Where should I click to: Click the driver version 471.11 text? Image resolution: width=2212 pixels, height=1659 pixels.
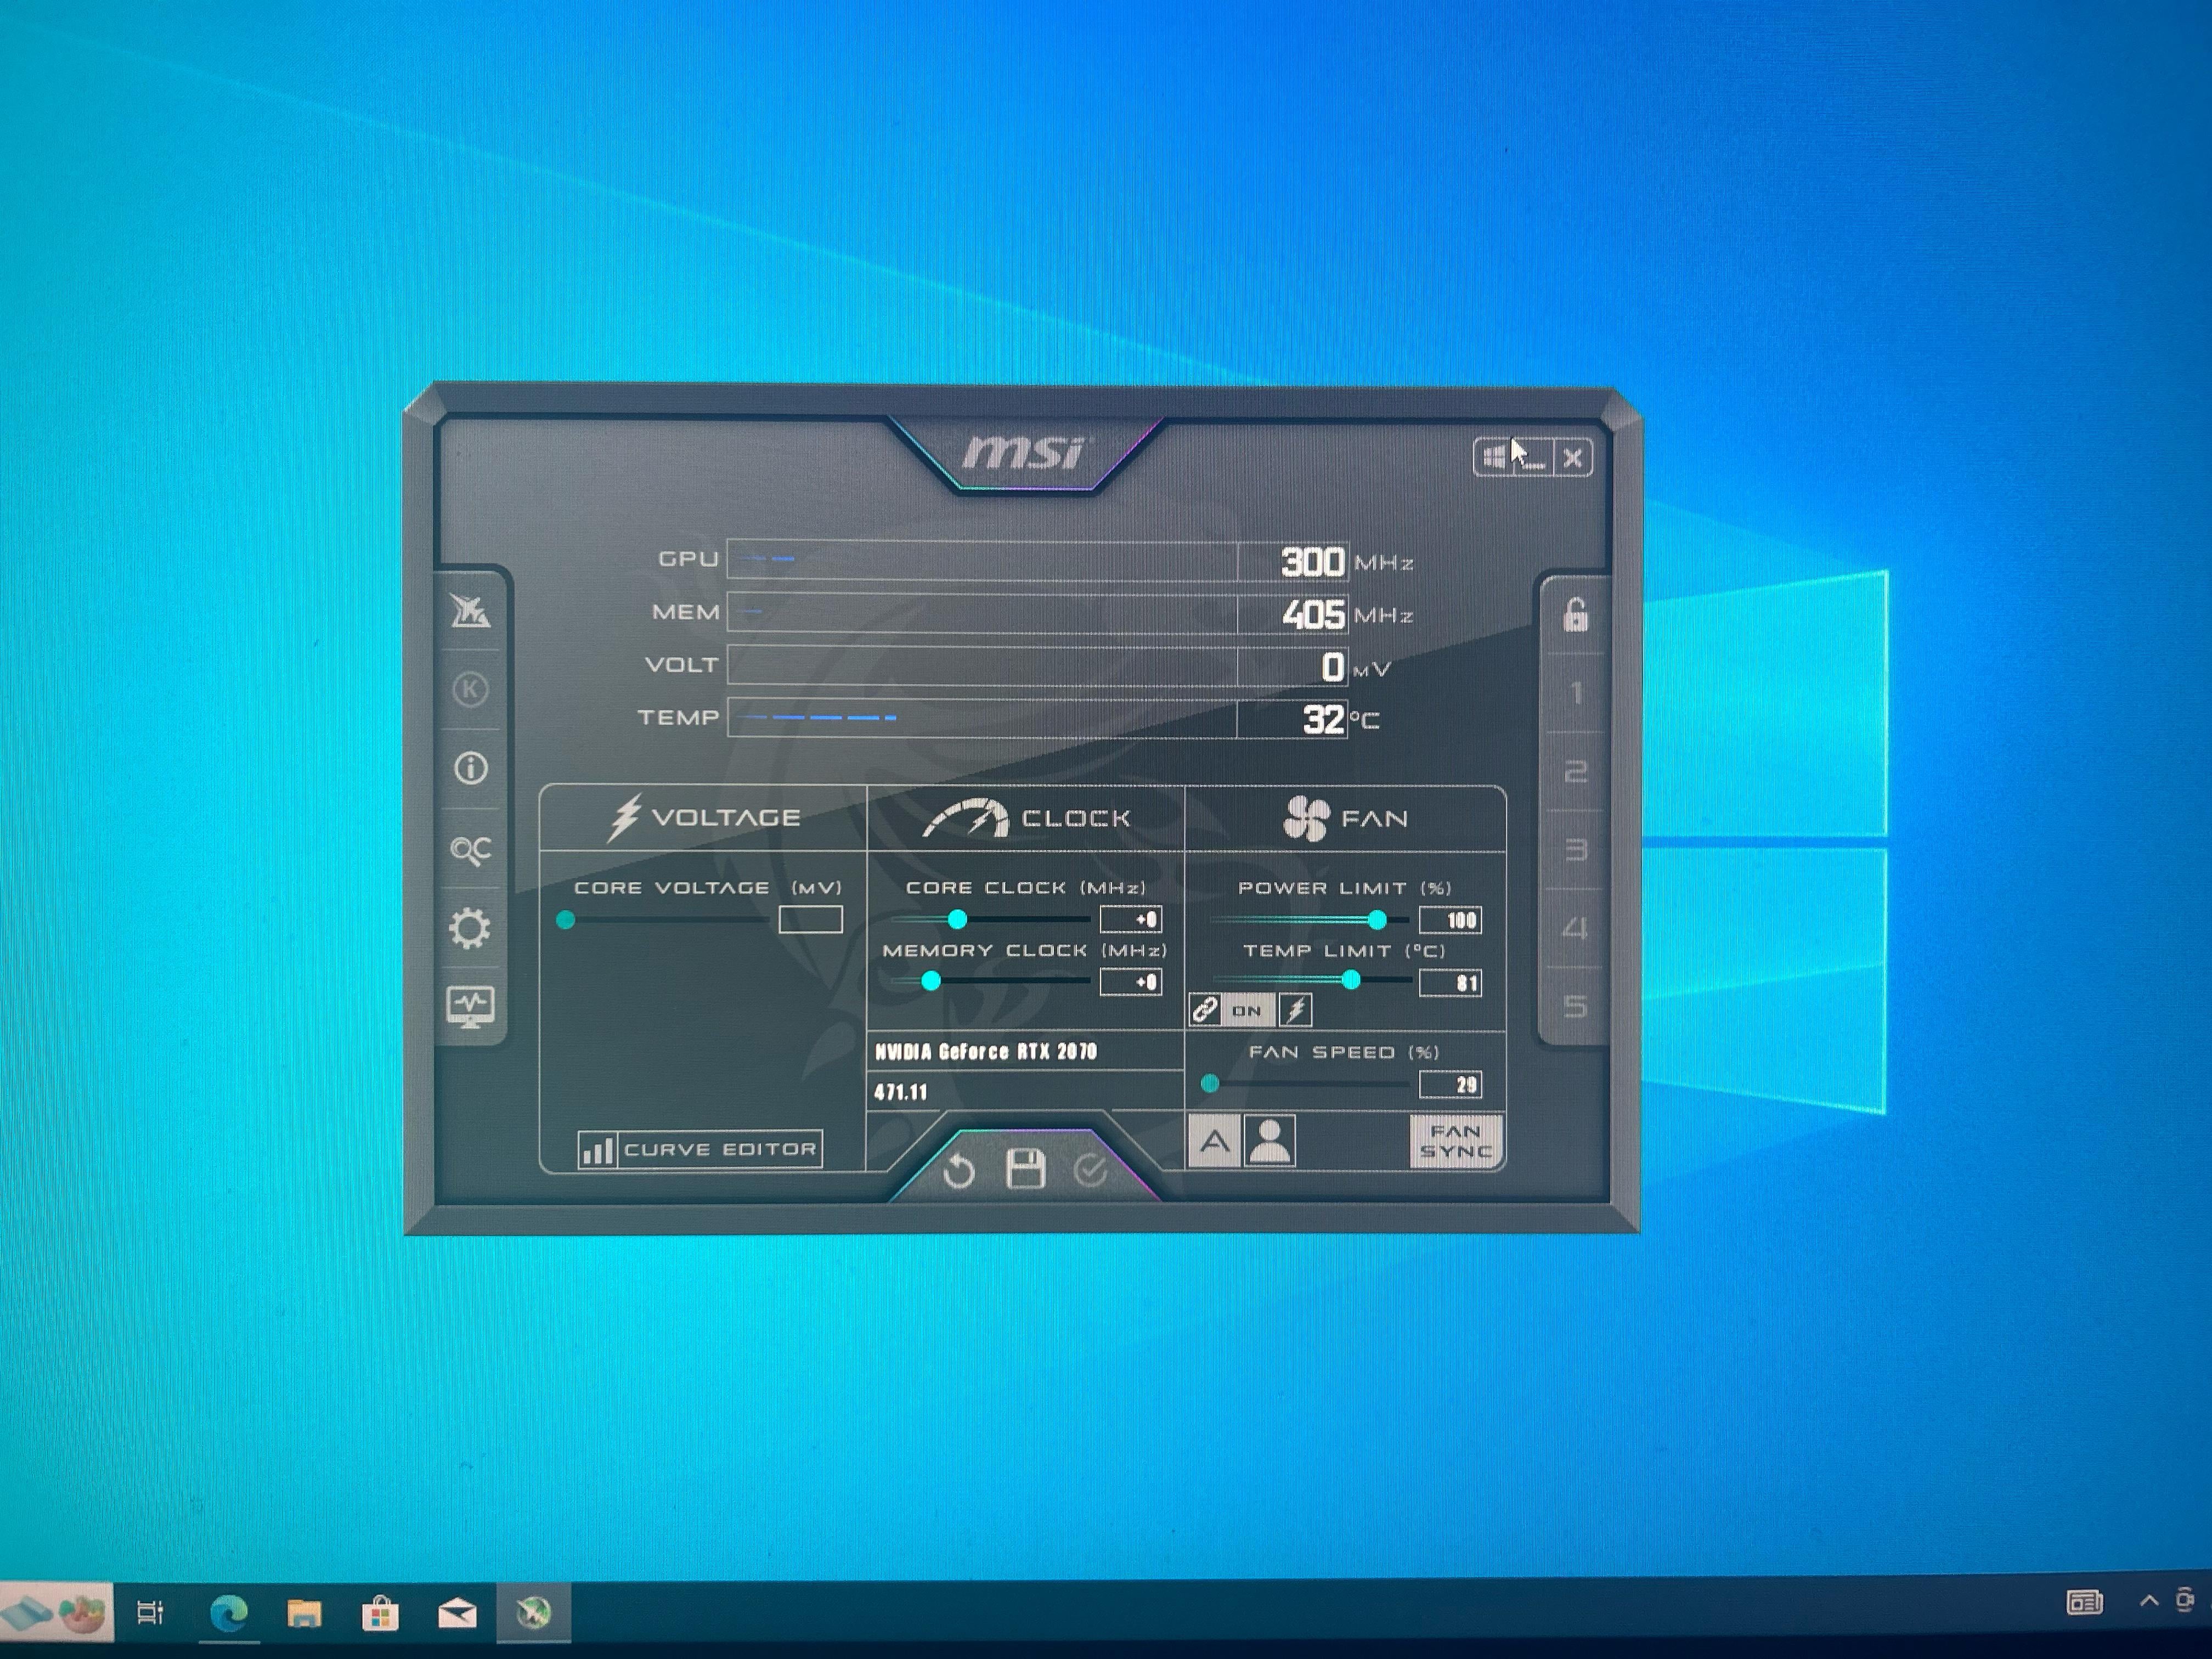click(901, 1092)
